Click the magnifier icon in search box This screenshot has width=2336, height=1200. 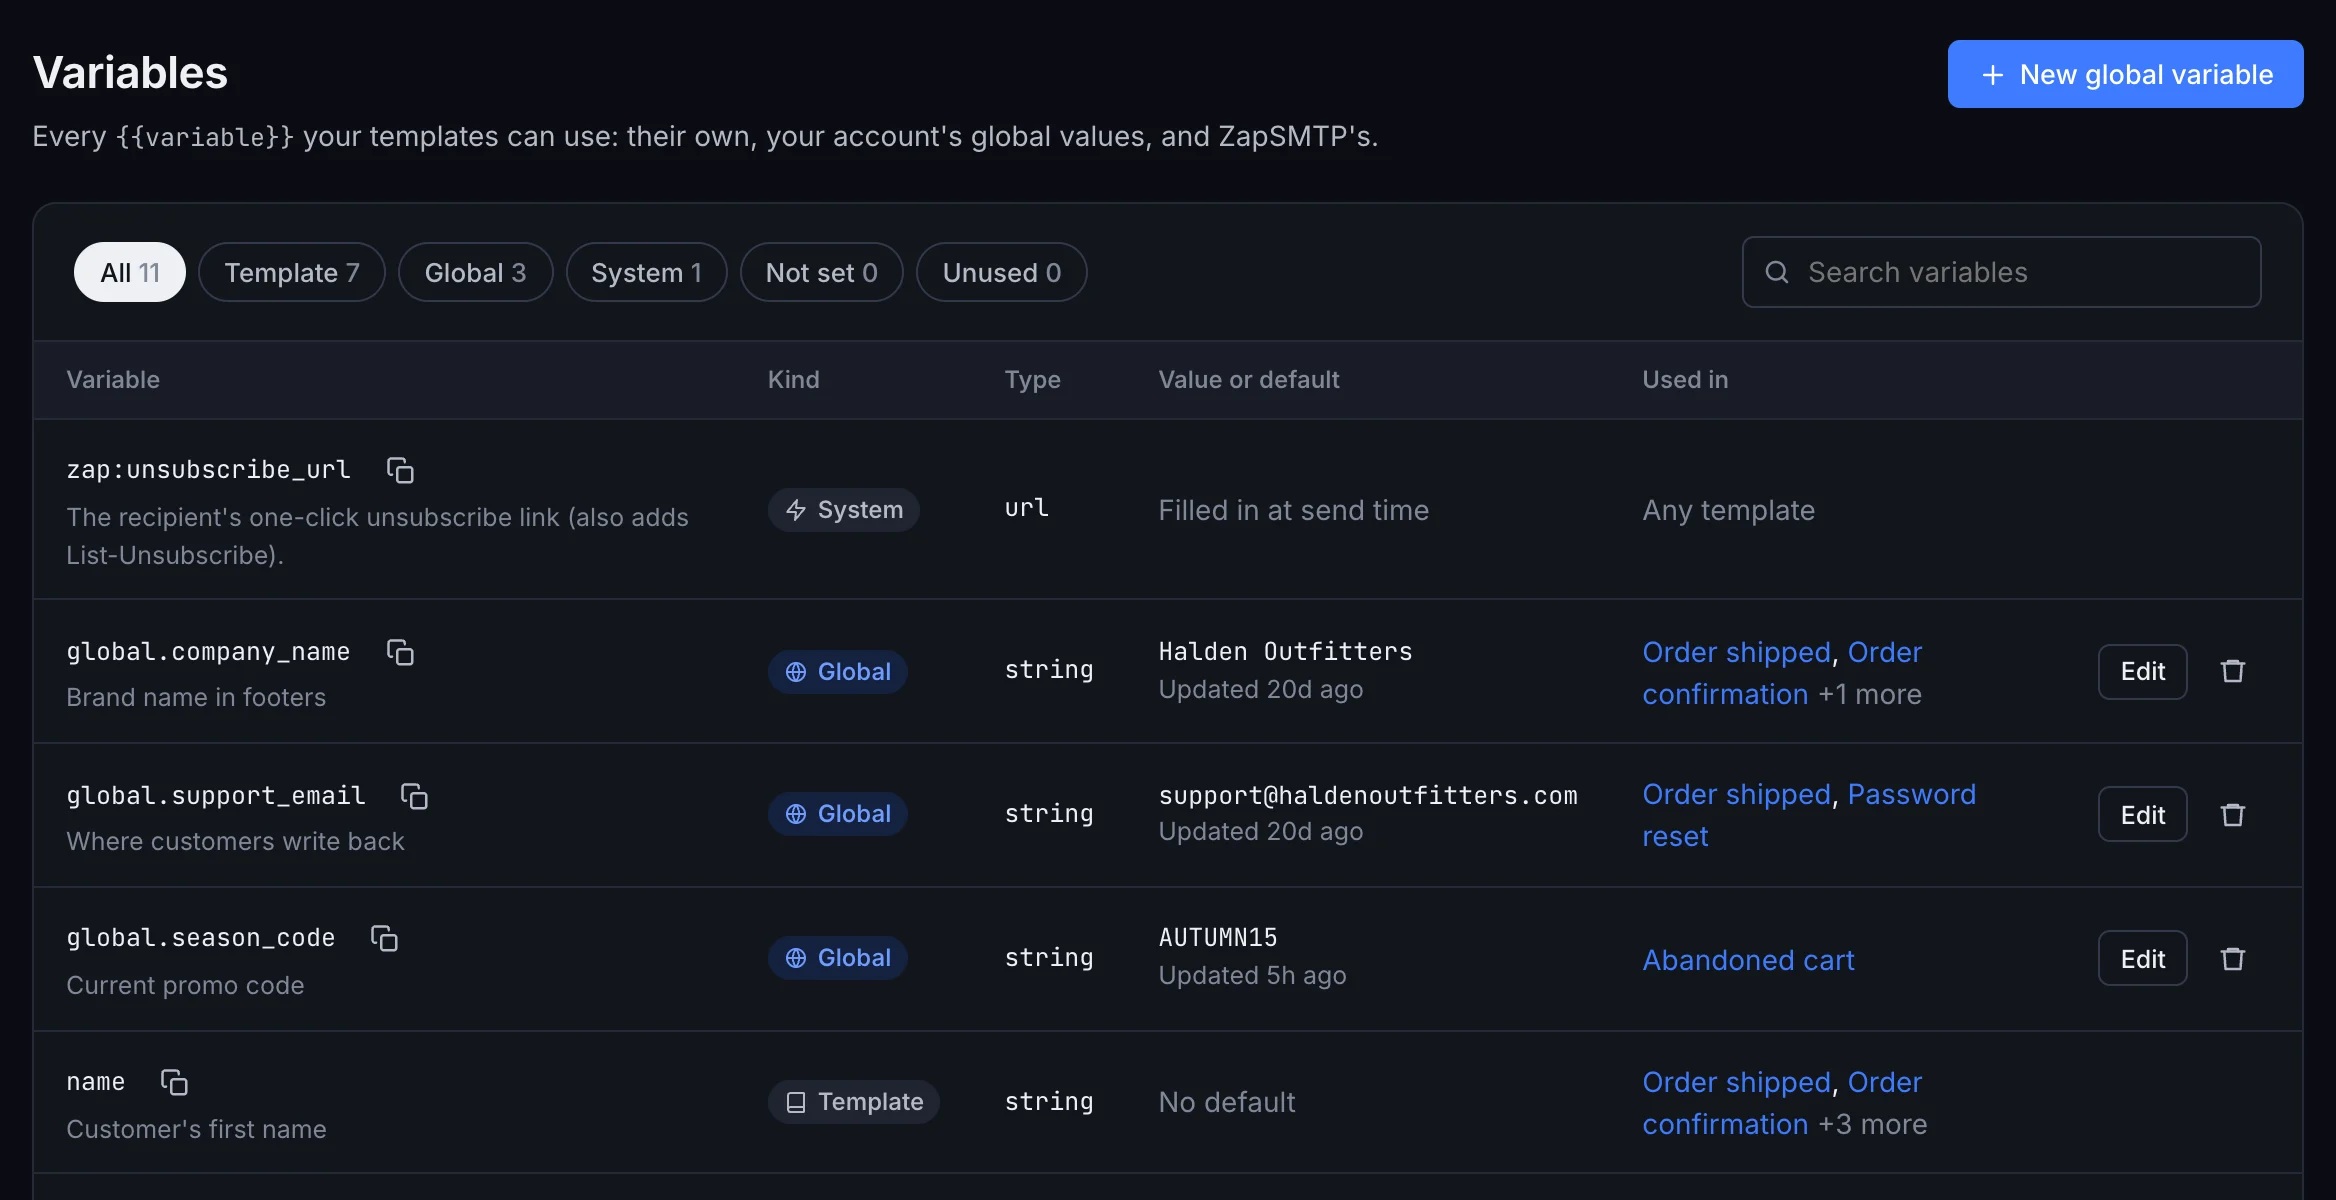1777,272
